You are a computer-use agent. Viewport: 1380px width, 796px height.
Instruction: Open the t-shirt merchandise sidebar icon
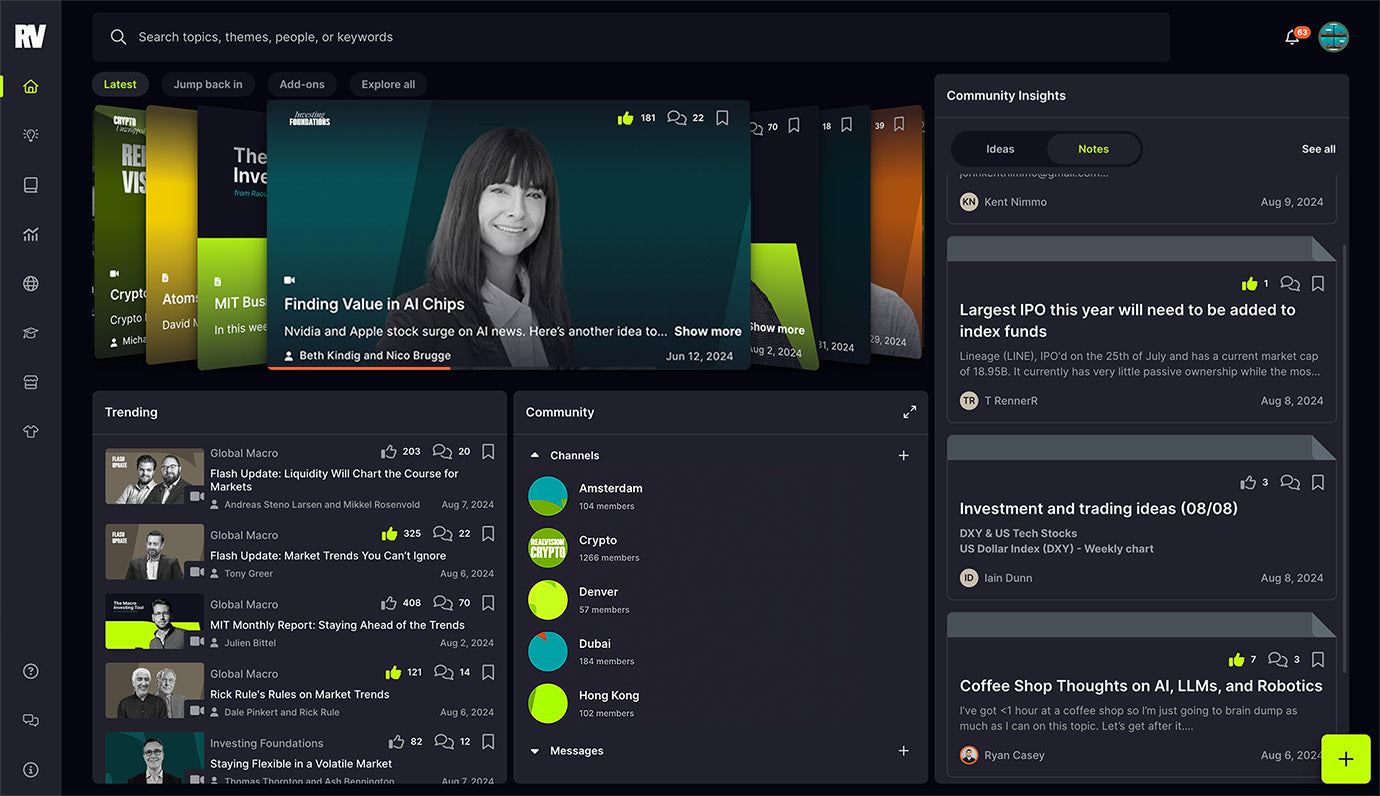click(31, 432)
